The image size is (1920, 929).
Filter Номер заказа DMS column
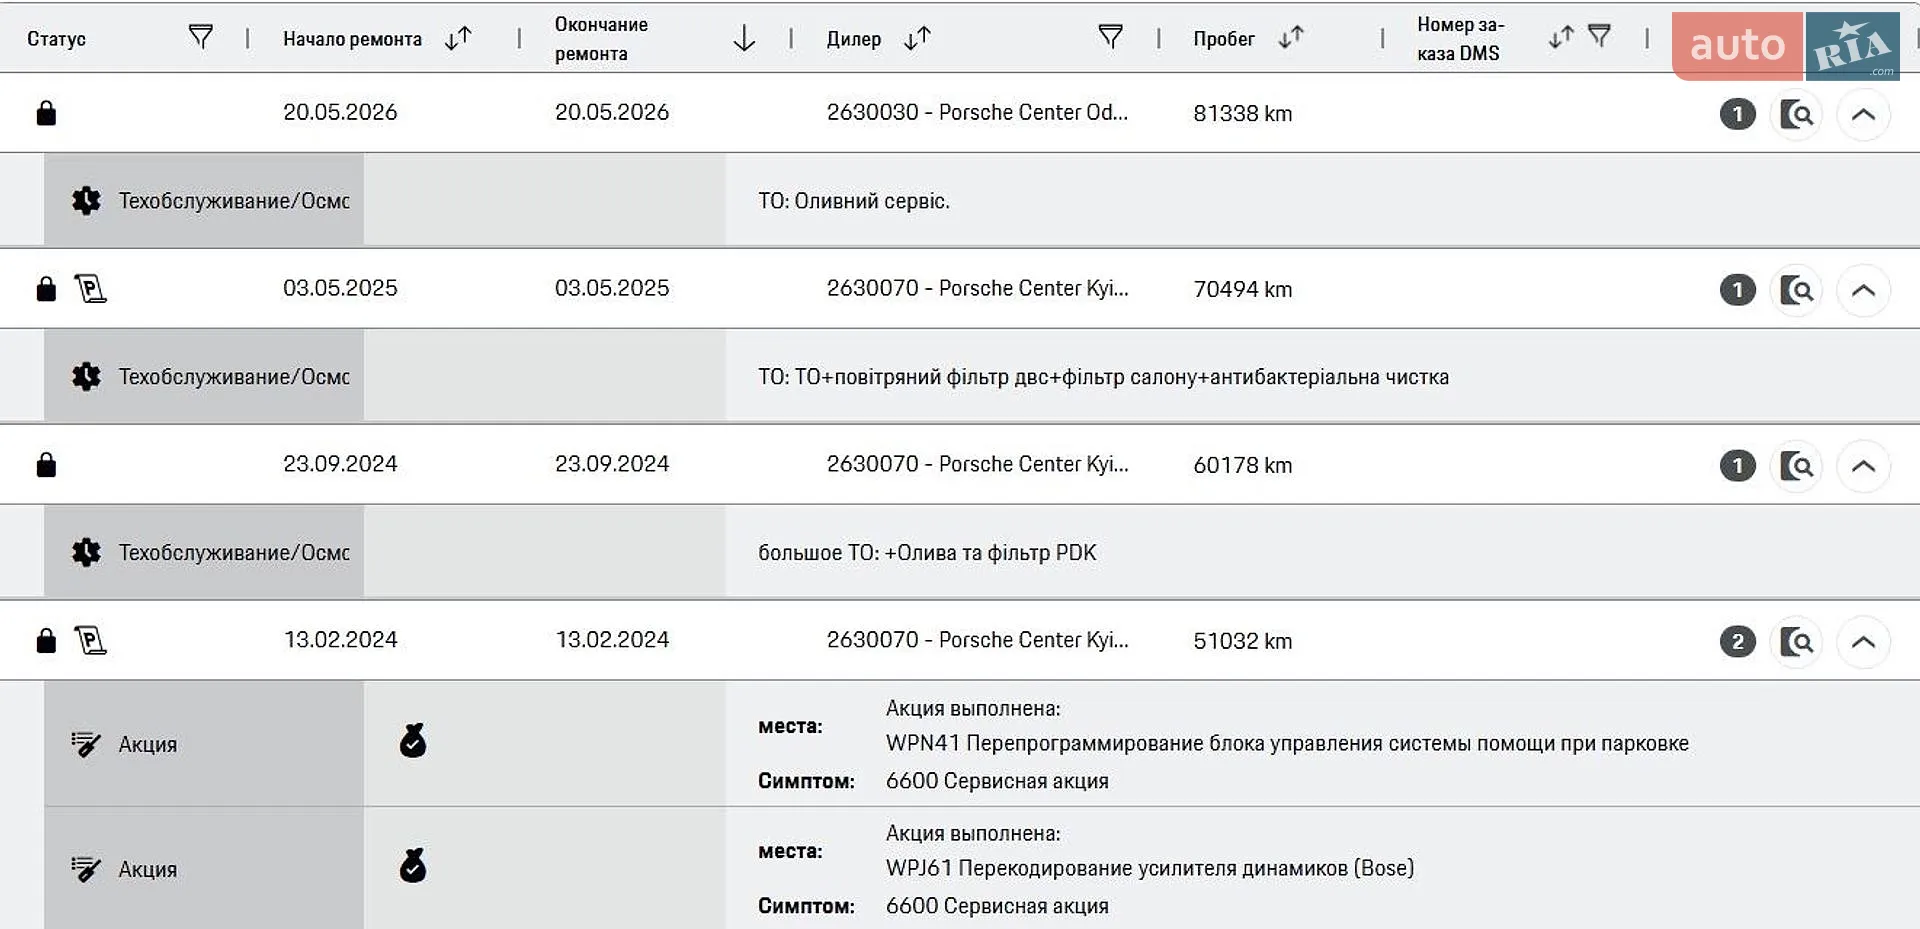(1600, 37)
